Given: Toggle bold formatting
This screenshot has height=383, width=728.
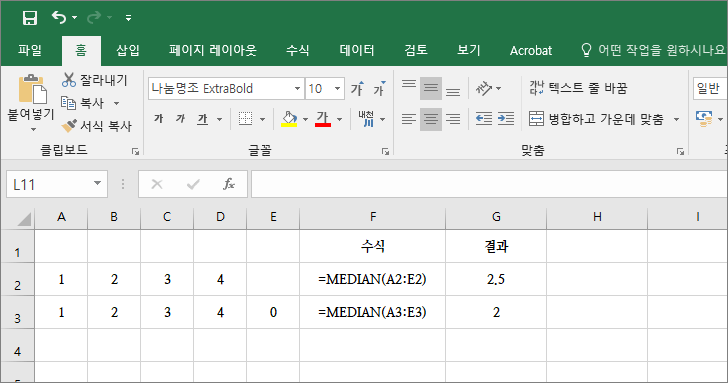Looking at the screenshot, I should (159, 119).
